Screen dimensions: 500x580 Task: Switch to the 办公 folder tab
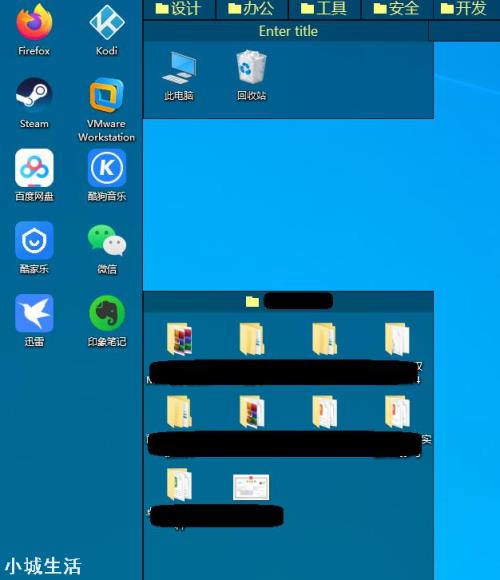click(251, 9)
